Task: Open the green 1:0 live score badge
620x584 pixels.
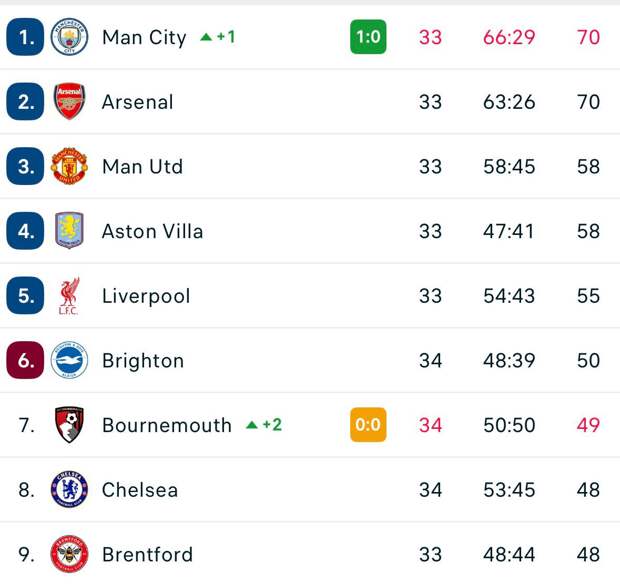Action: coord(368,37)
